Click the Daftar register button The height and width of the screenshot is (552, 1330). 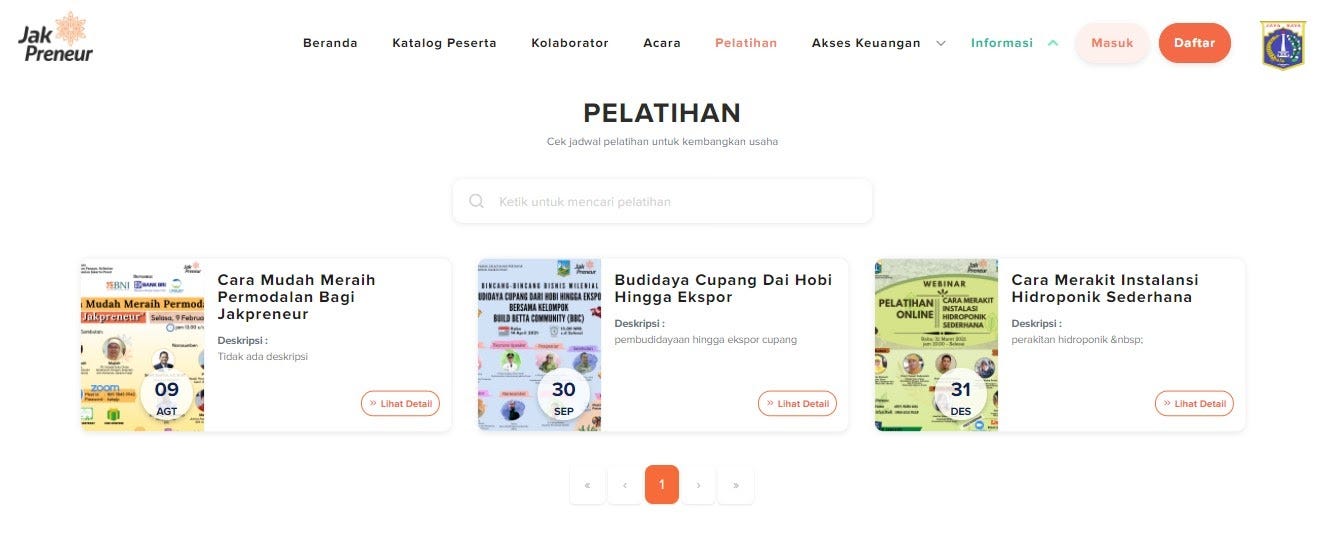point(1195,43)
